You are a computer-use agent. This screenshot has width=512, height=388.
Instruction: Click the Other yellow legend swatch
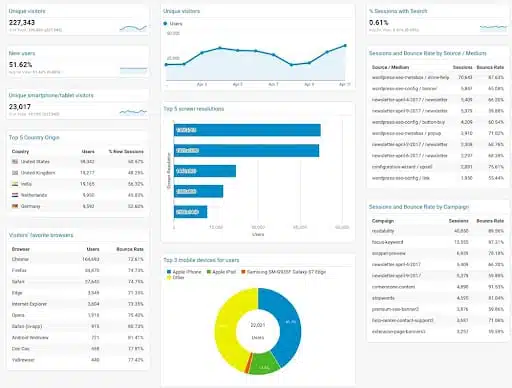tap(169, 277)
